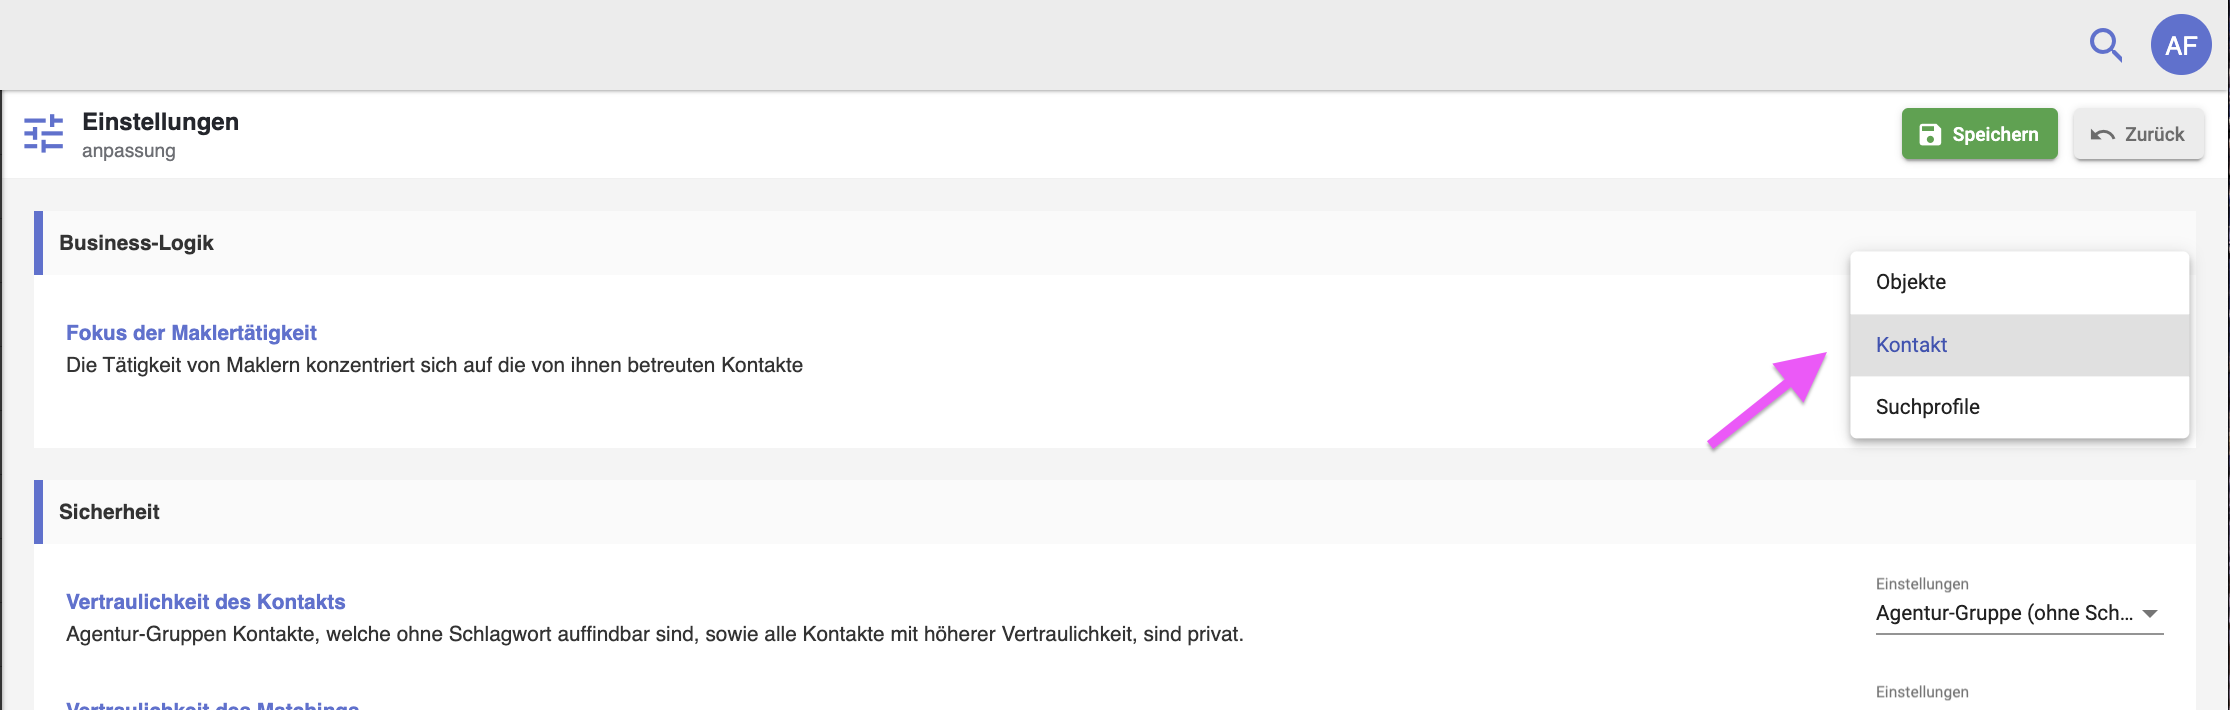Image resolution: width=2230 pixels, height=710 pixels.
Task: Open the Agentur-Gruppe (ohne Sch… dropdown
Action: (2019, 613)
